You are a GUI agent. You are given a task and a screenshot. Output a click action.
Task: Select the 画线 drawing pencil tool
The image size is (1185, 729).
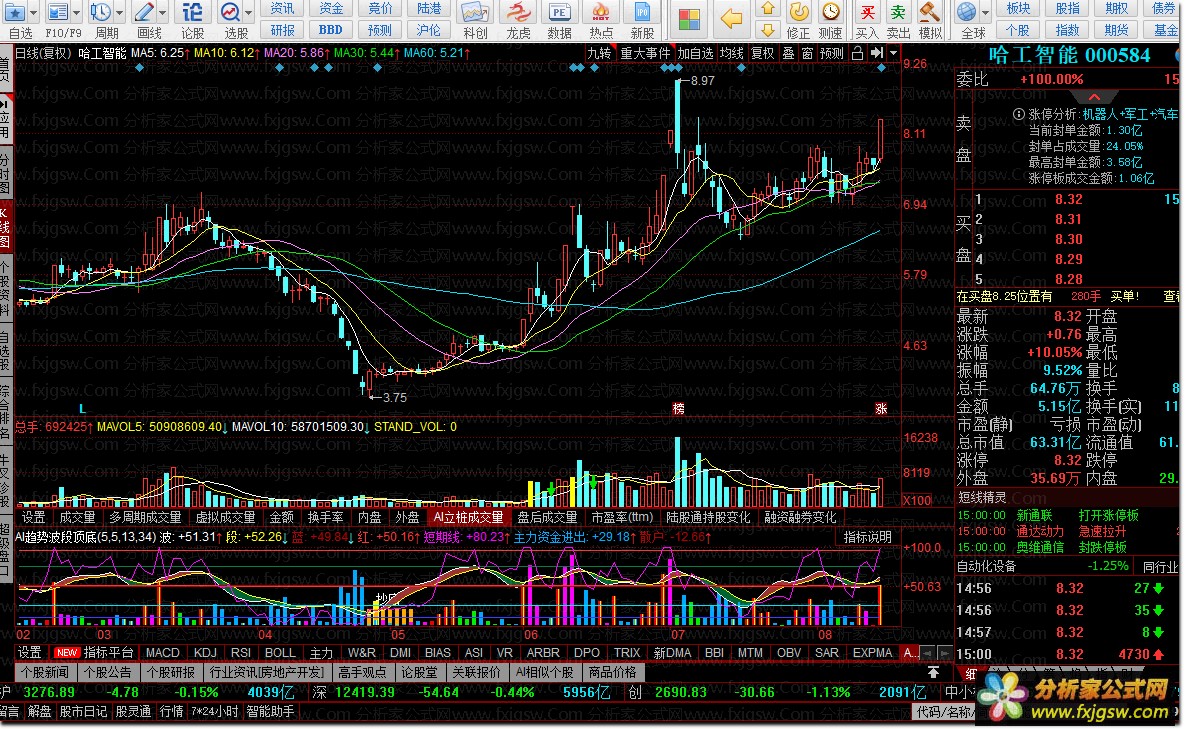coord(144,12)
